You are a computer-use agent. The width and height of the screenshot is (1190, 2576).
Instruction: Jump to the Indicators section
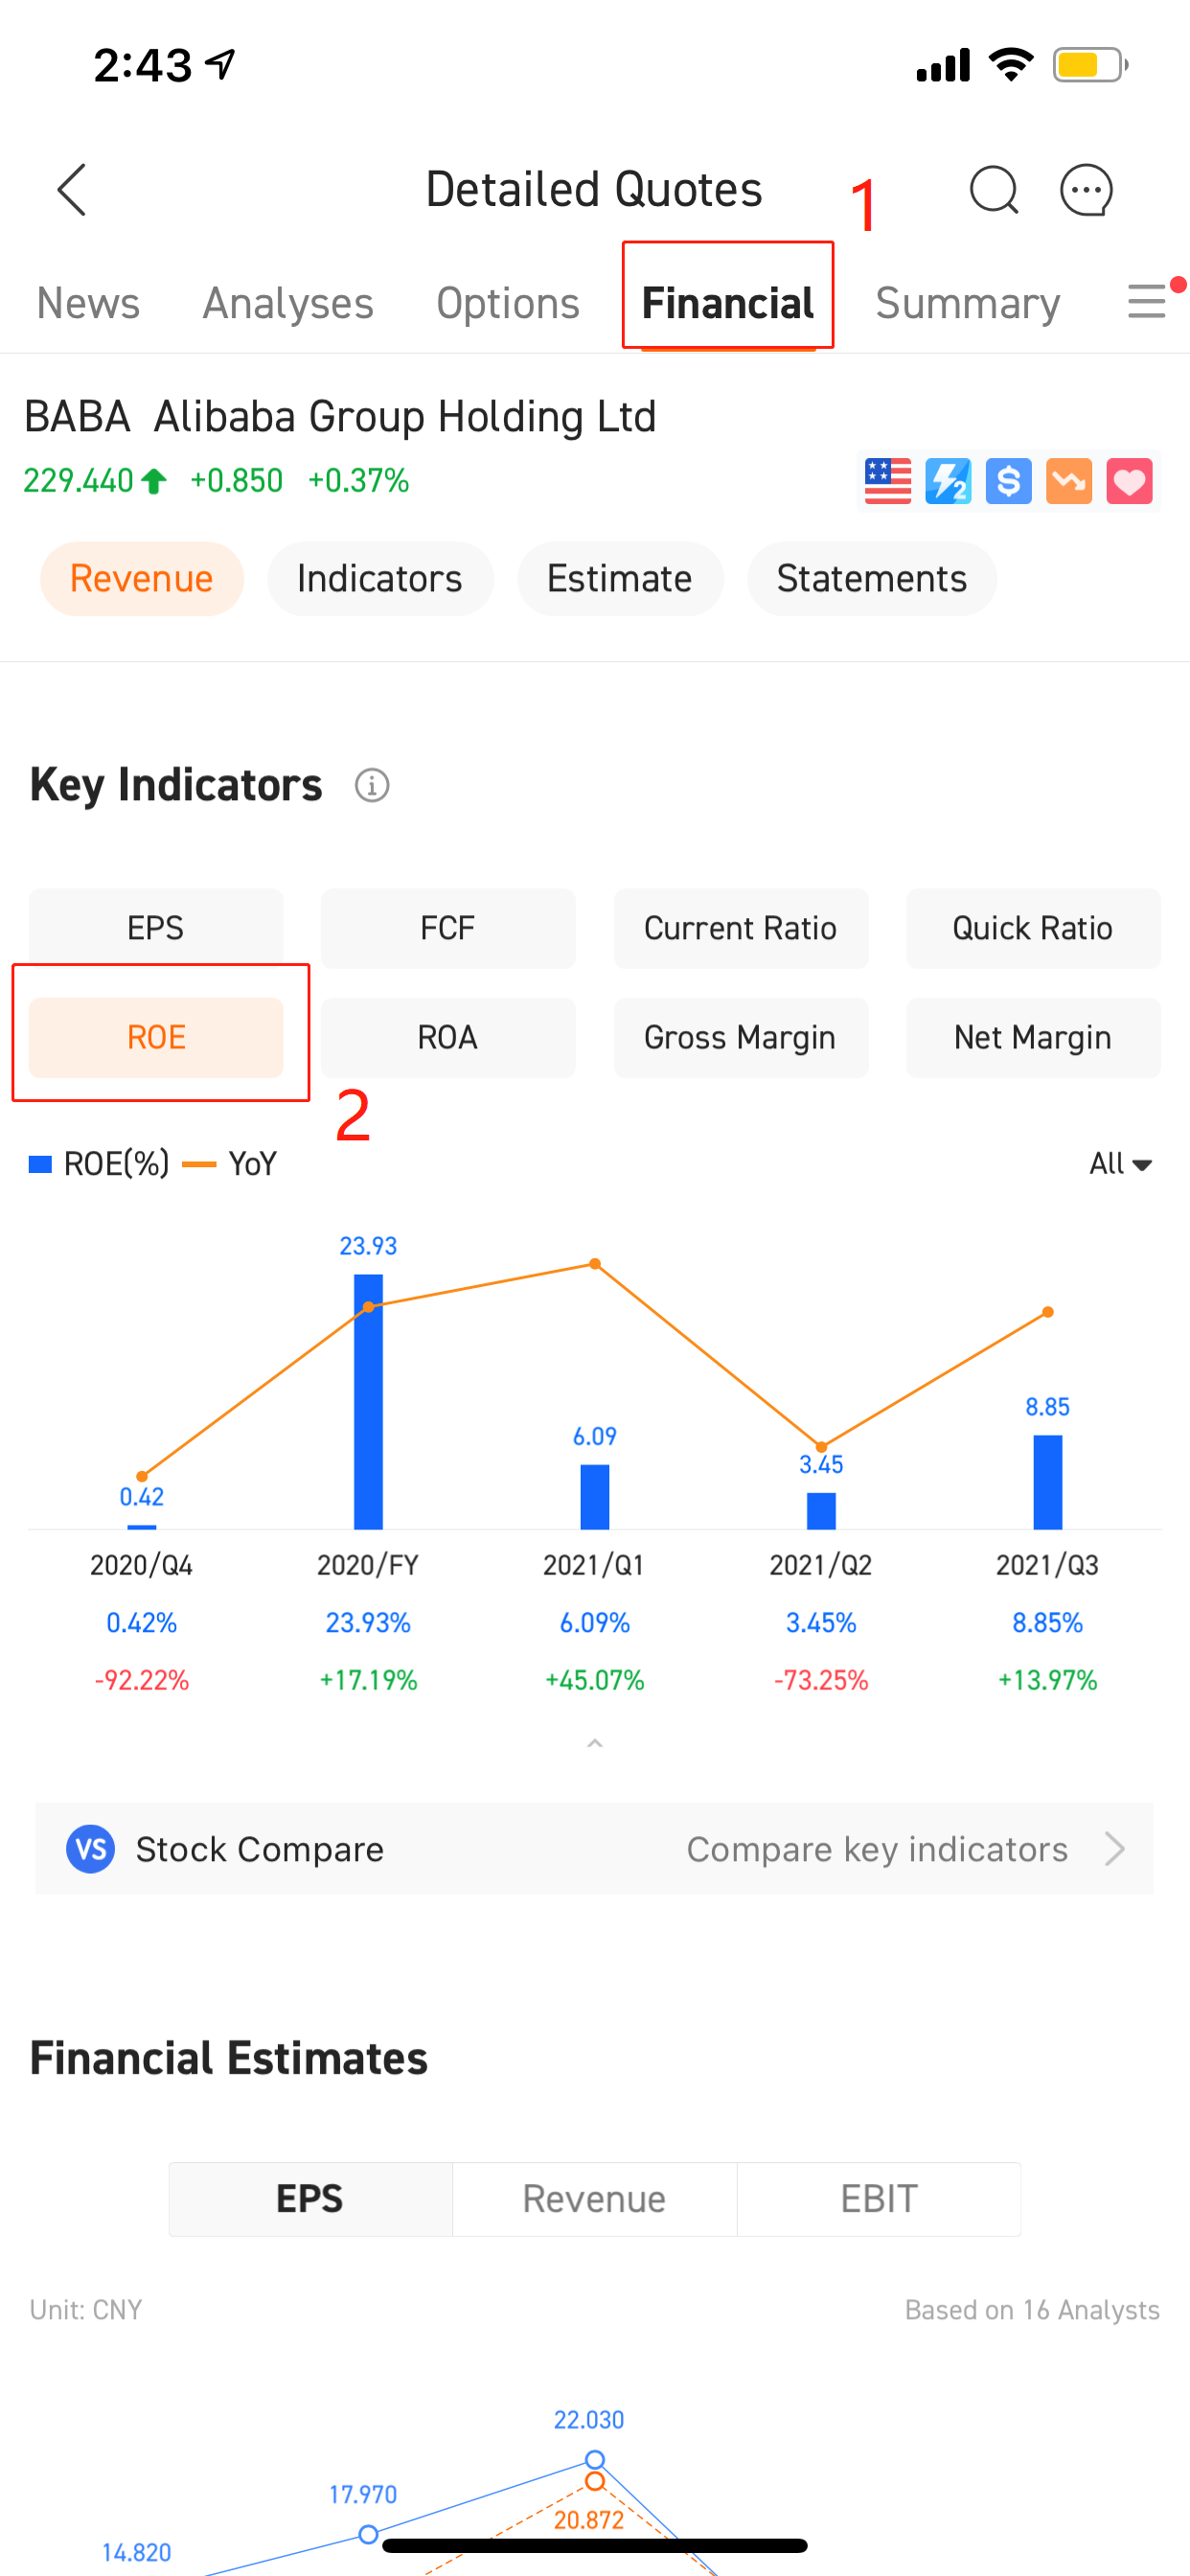tap(380, 578)
